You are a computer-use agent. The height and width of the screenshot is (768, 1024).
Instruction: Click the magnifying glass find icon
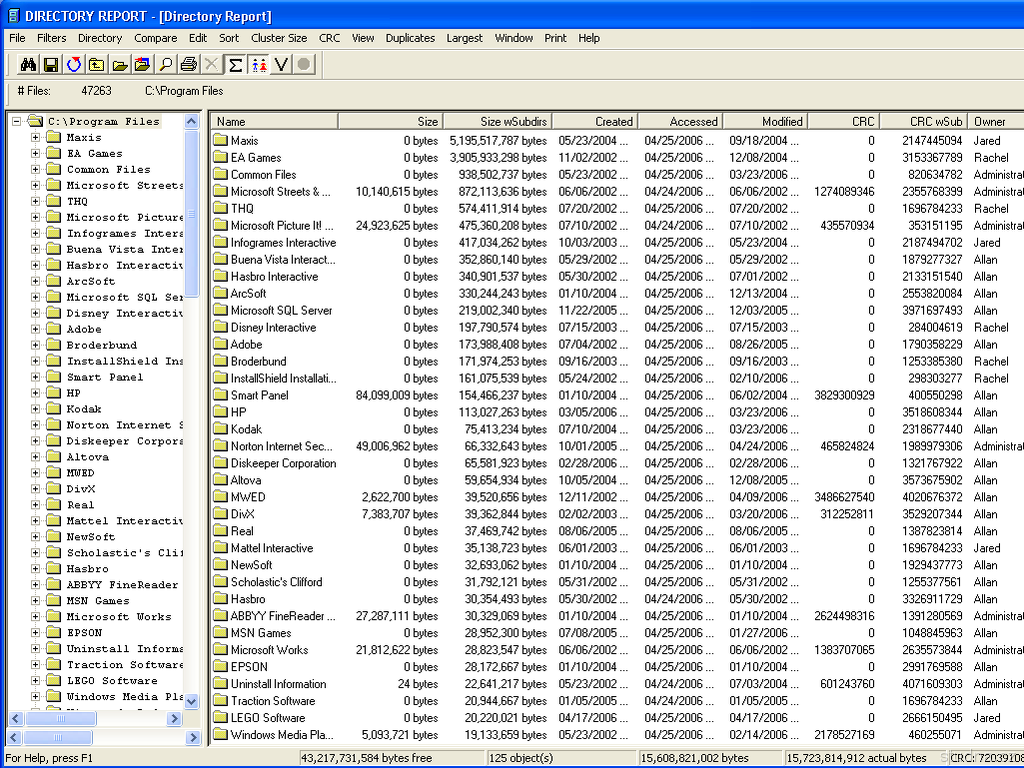(x=166, y=65)
